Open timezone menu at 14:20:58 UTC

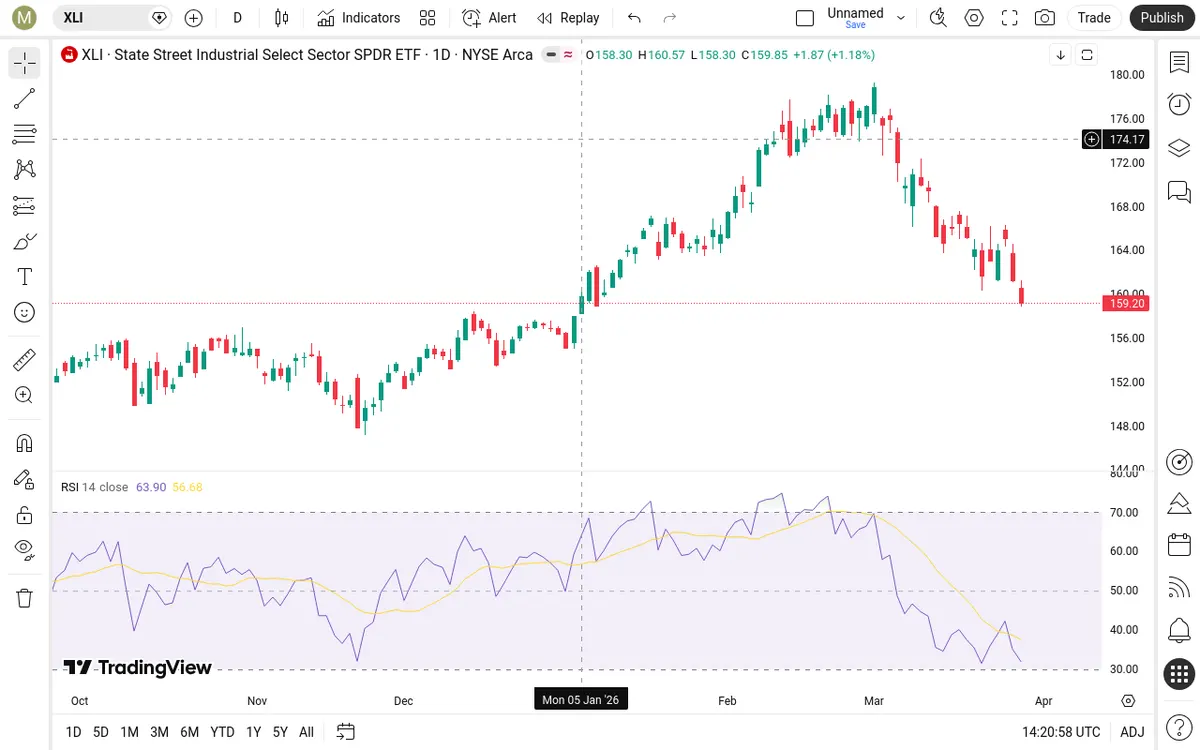1061,732
